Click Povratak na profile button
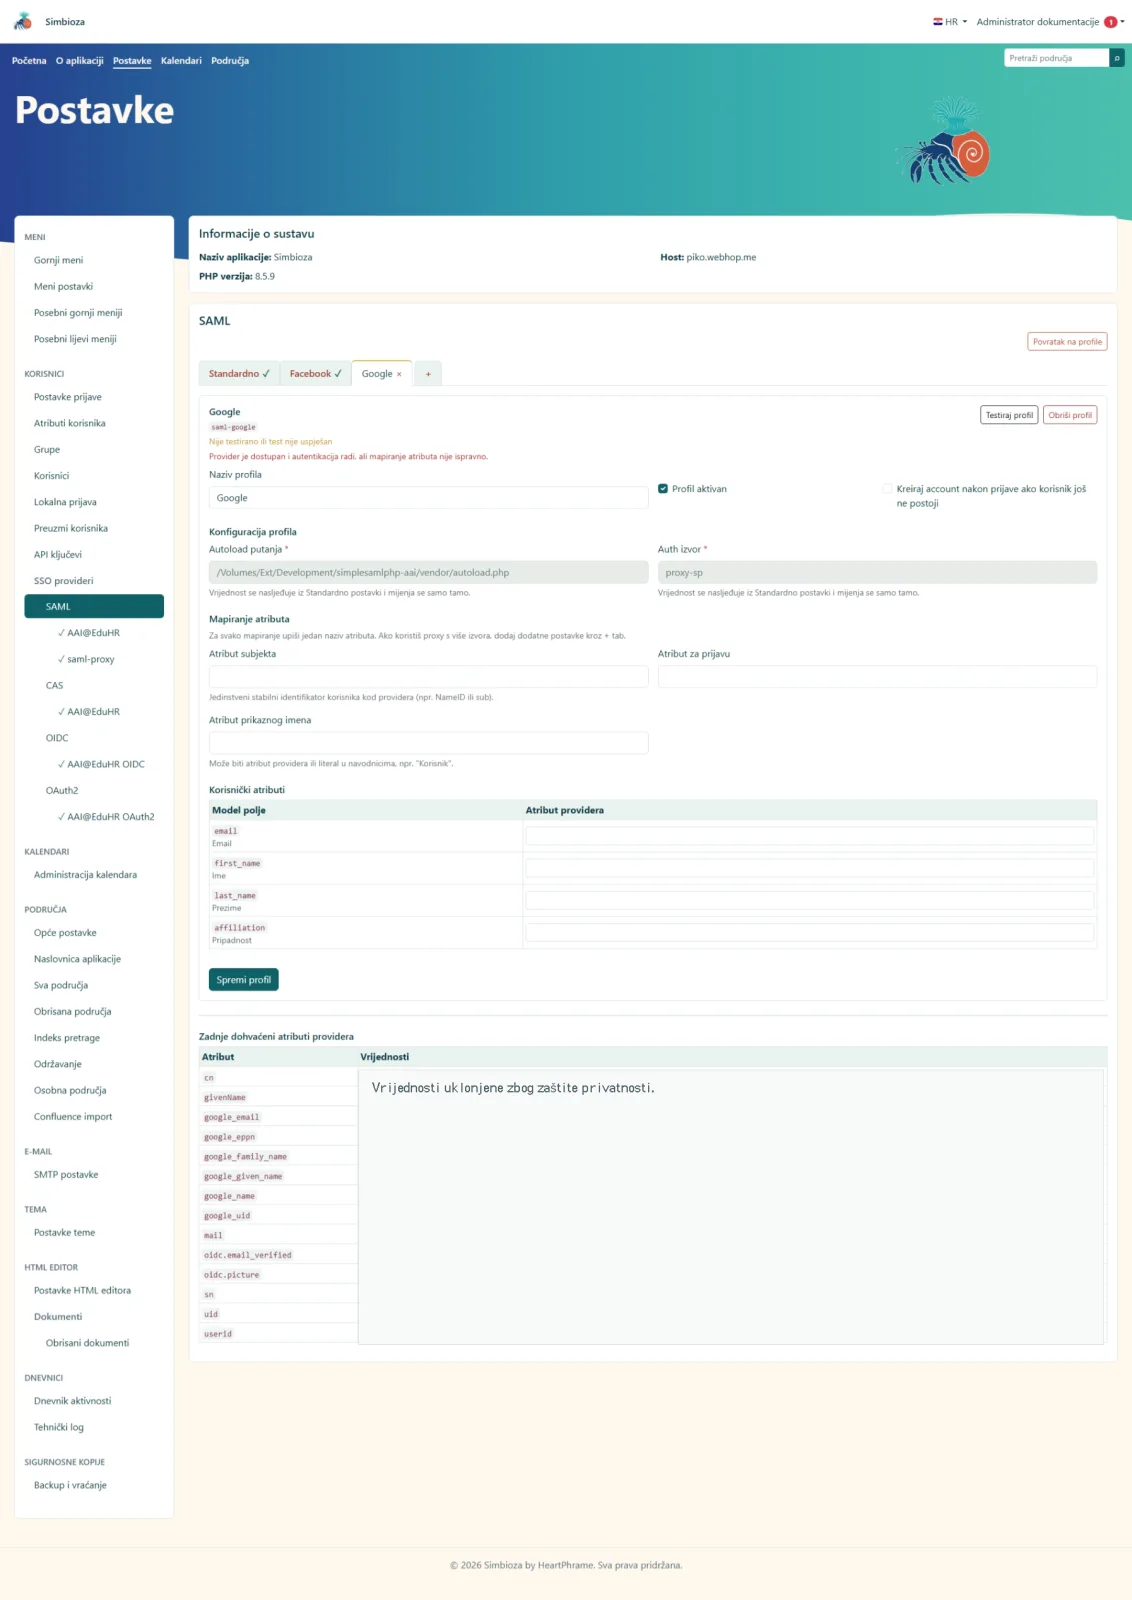Screen dimensions: 1132x1600 click(1067, 342)
